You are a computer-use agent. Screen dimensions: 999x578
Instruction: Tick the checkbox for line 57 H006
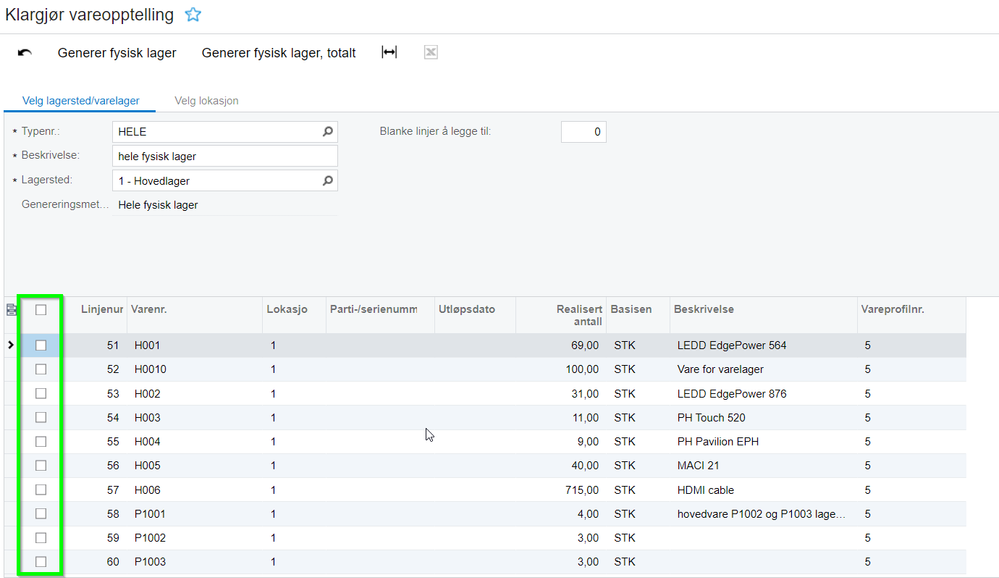click(41, 489)
